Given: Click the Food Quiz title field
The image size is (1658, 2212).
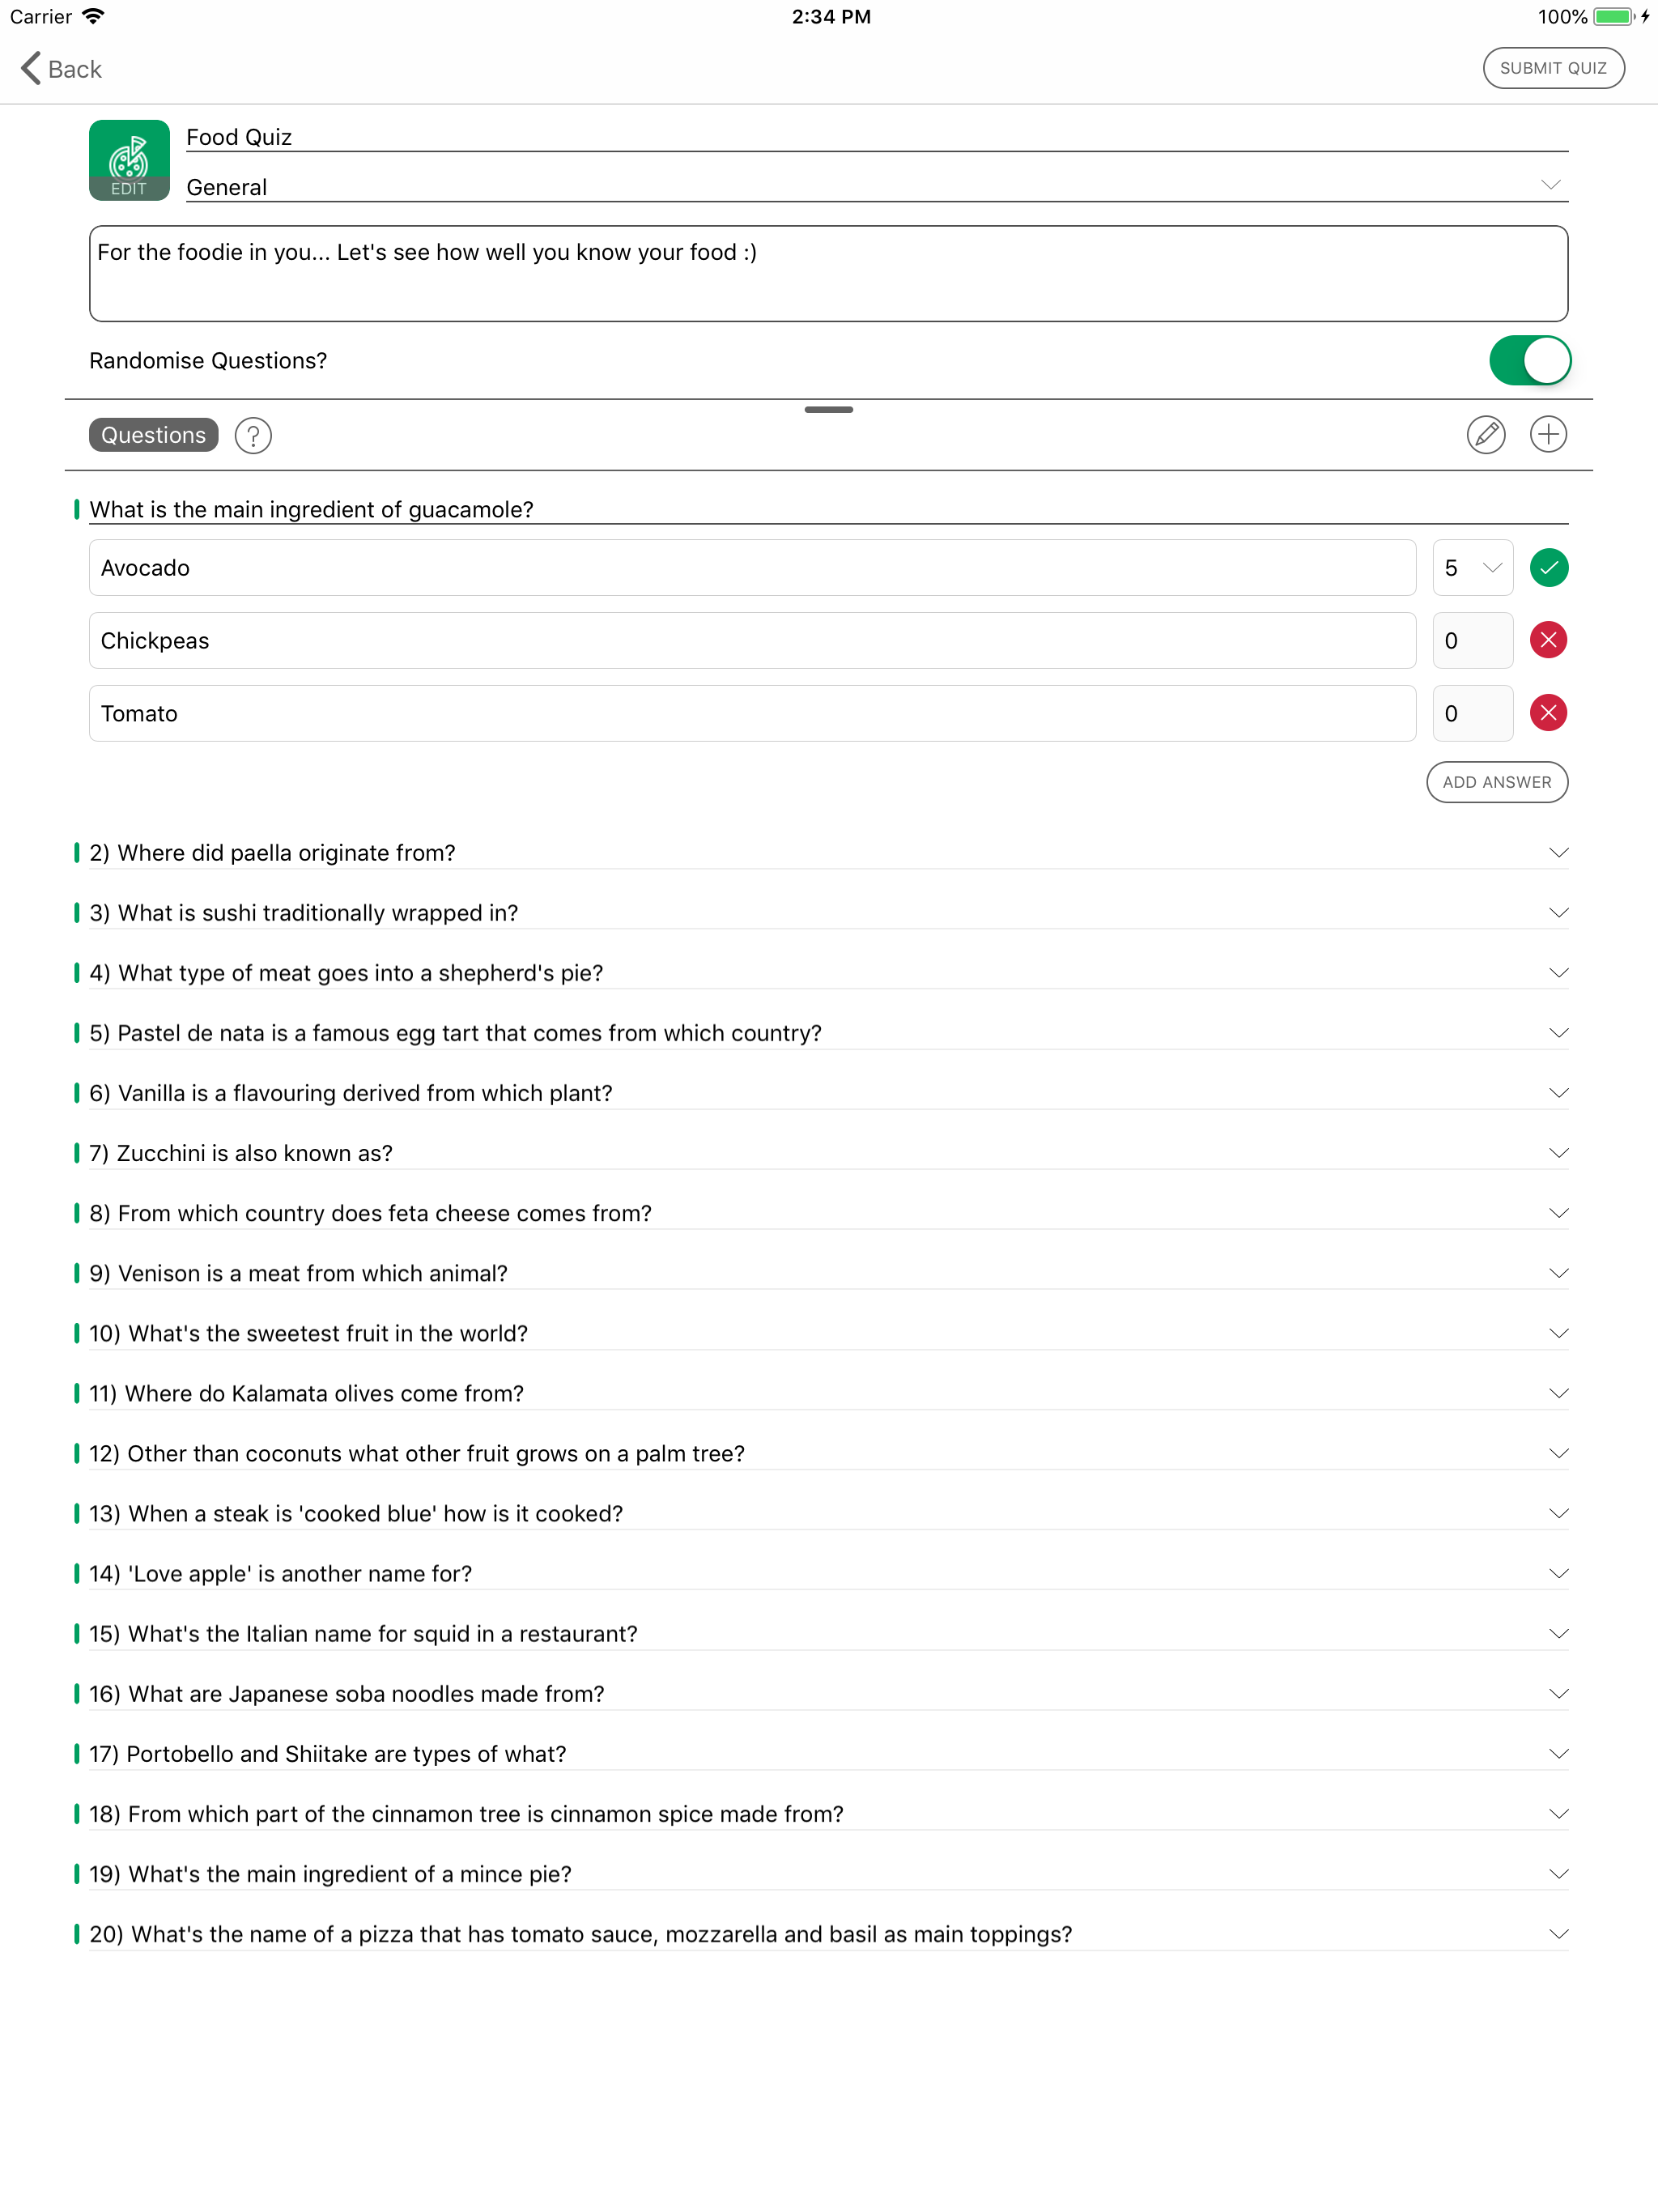Looking at the screenshot, I should [876, 137].
